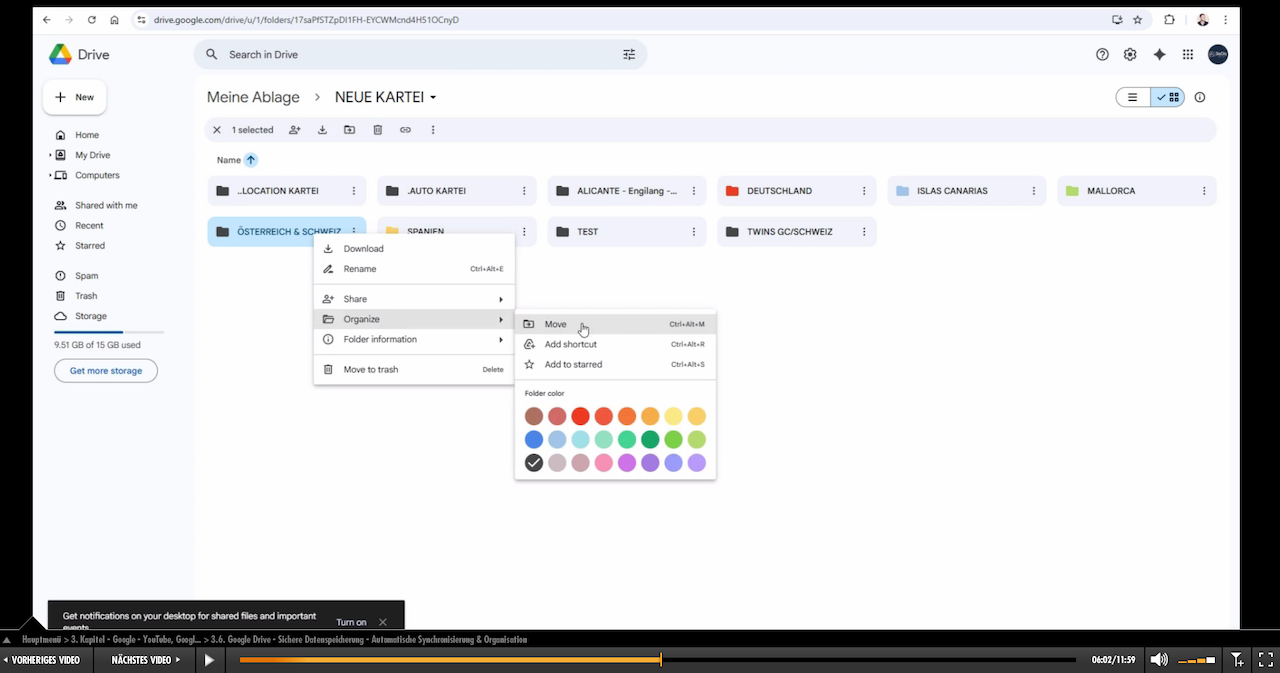The width and height of the screenshot is (1280, 673).
Task: Switch to list layout view
Action: pos(1133,97)
